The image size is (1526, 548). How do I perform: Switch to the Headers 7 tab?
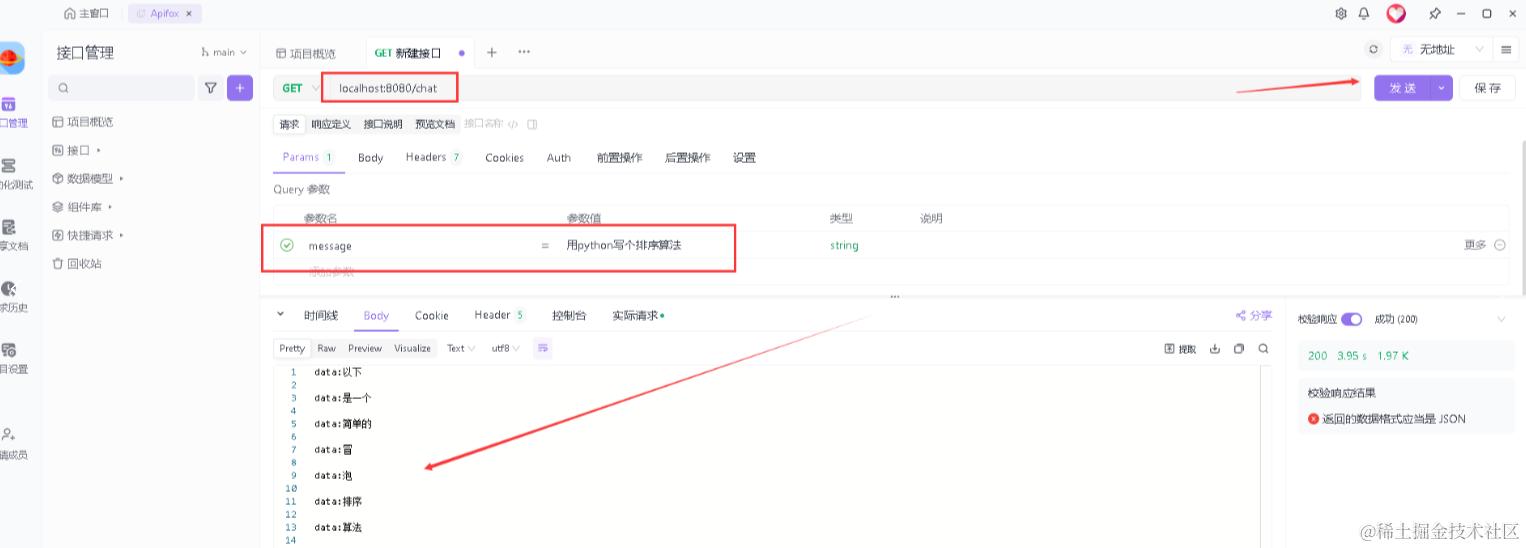click(x=433, y=157)
